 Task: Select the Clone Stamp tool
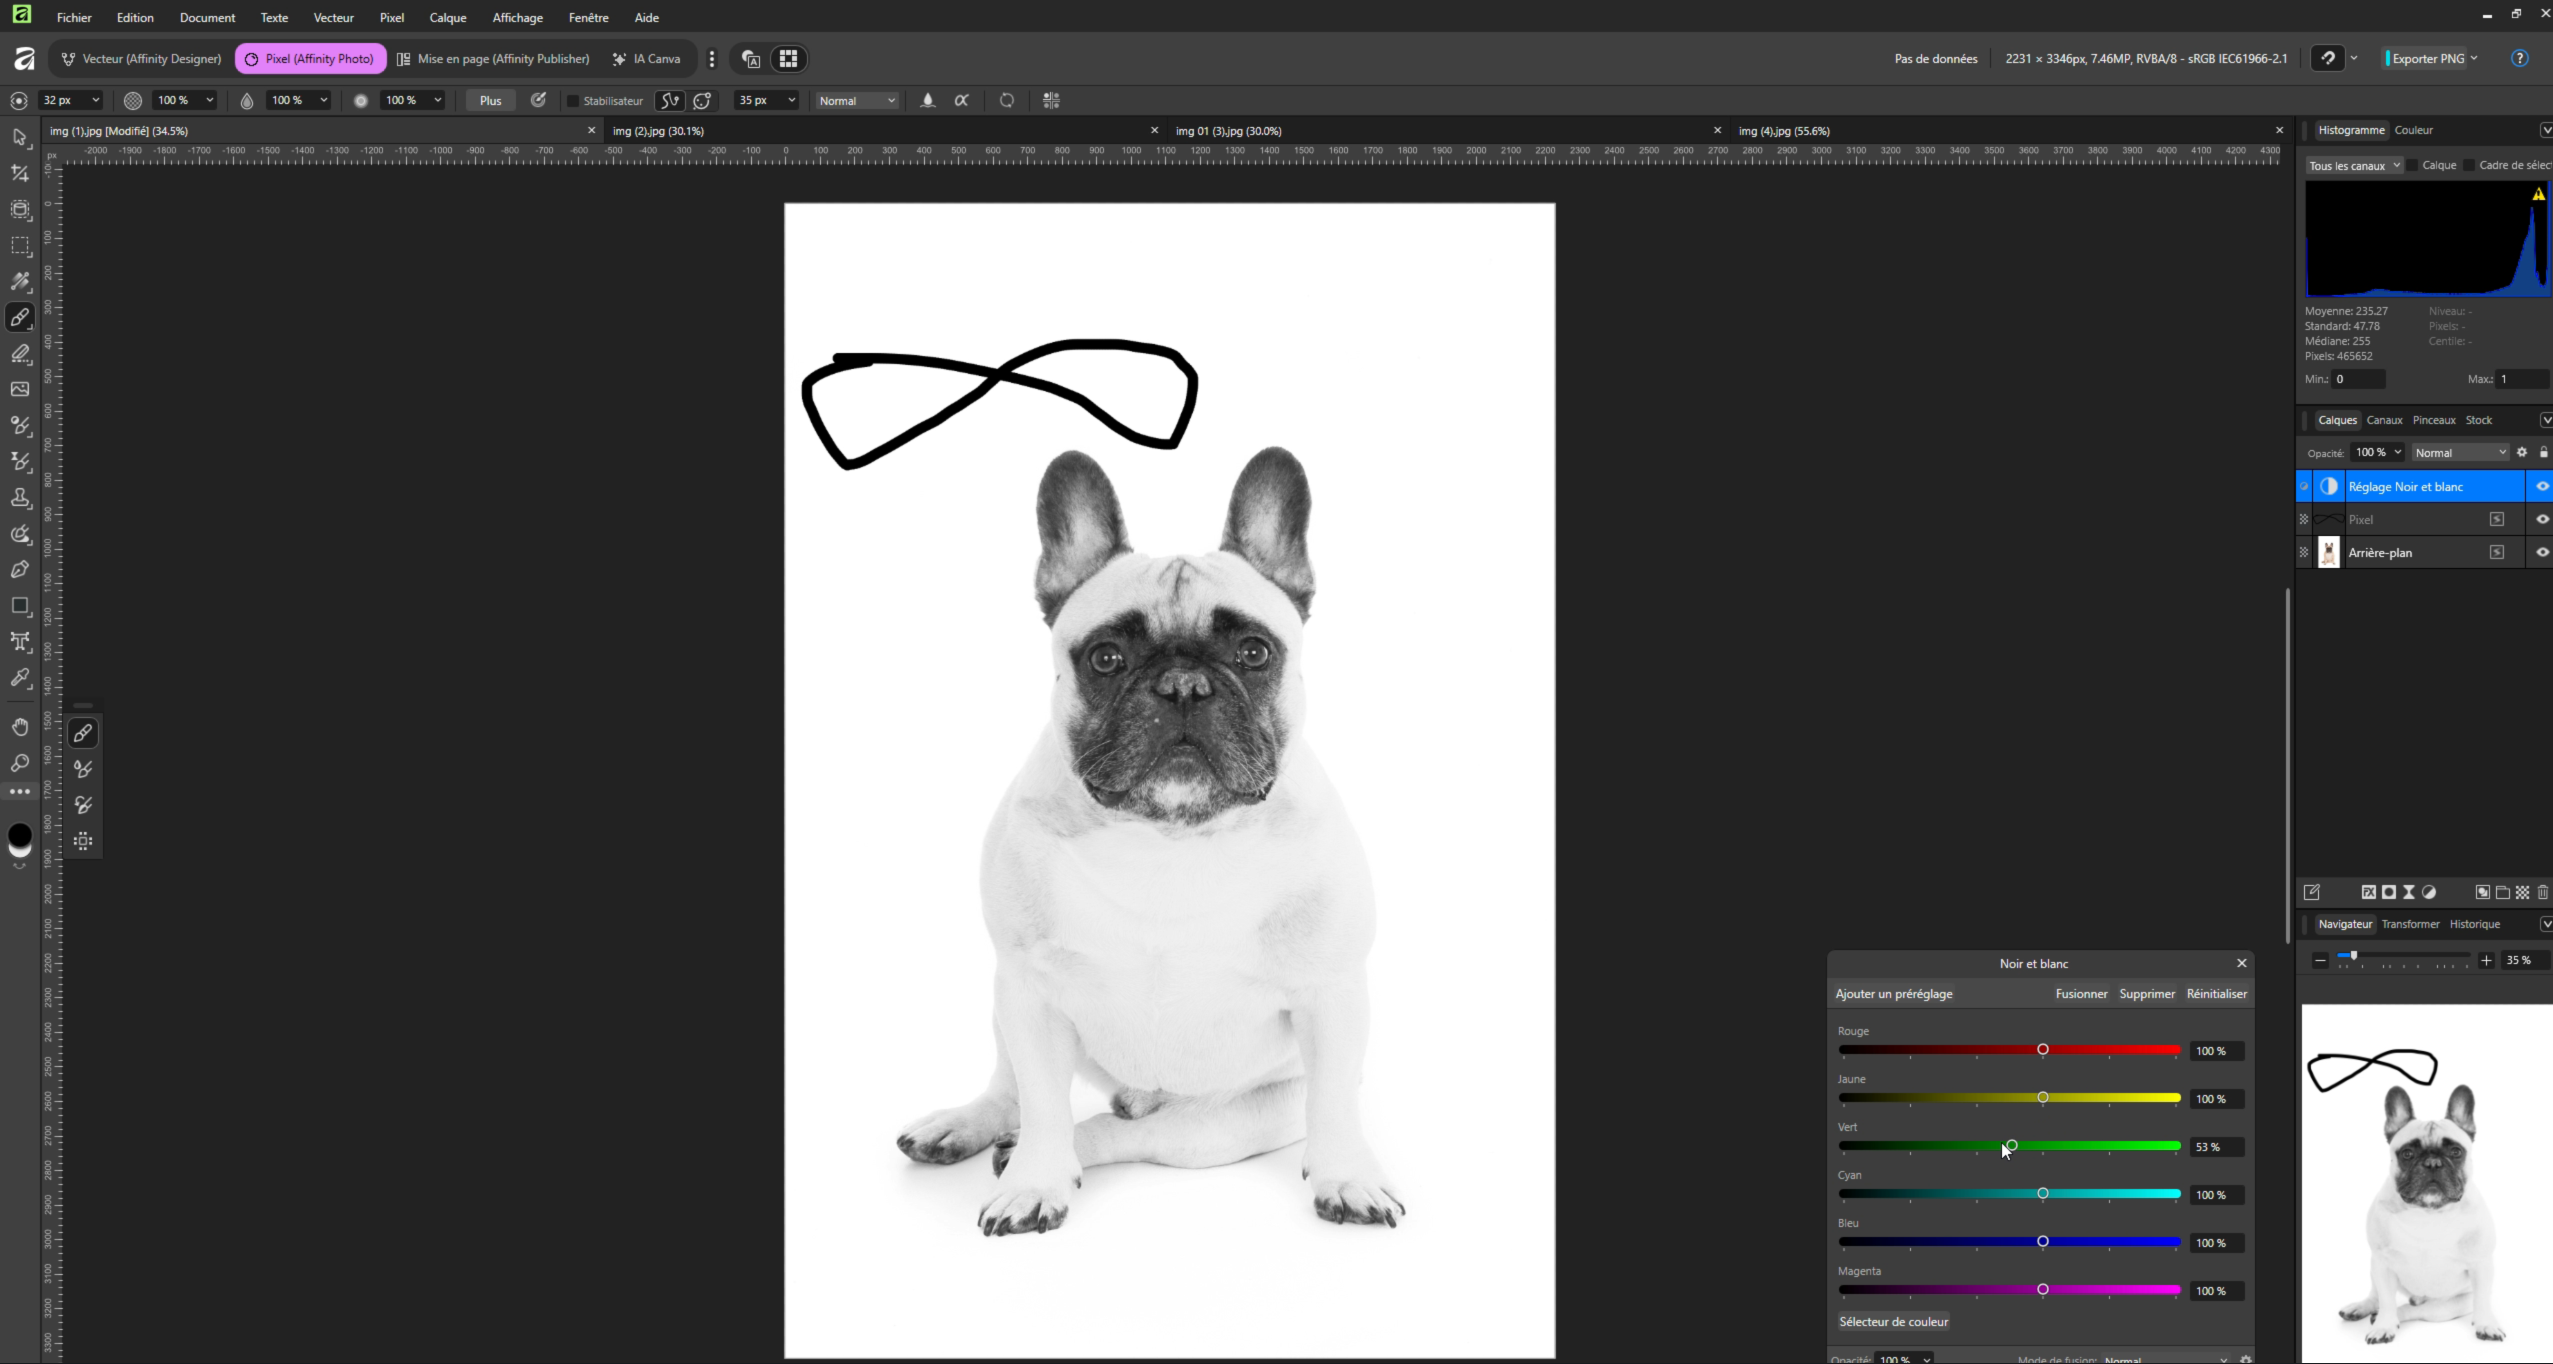point(20,498)
